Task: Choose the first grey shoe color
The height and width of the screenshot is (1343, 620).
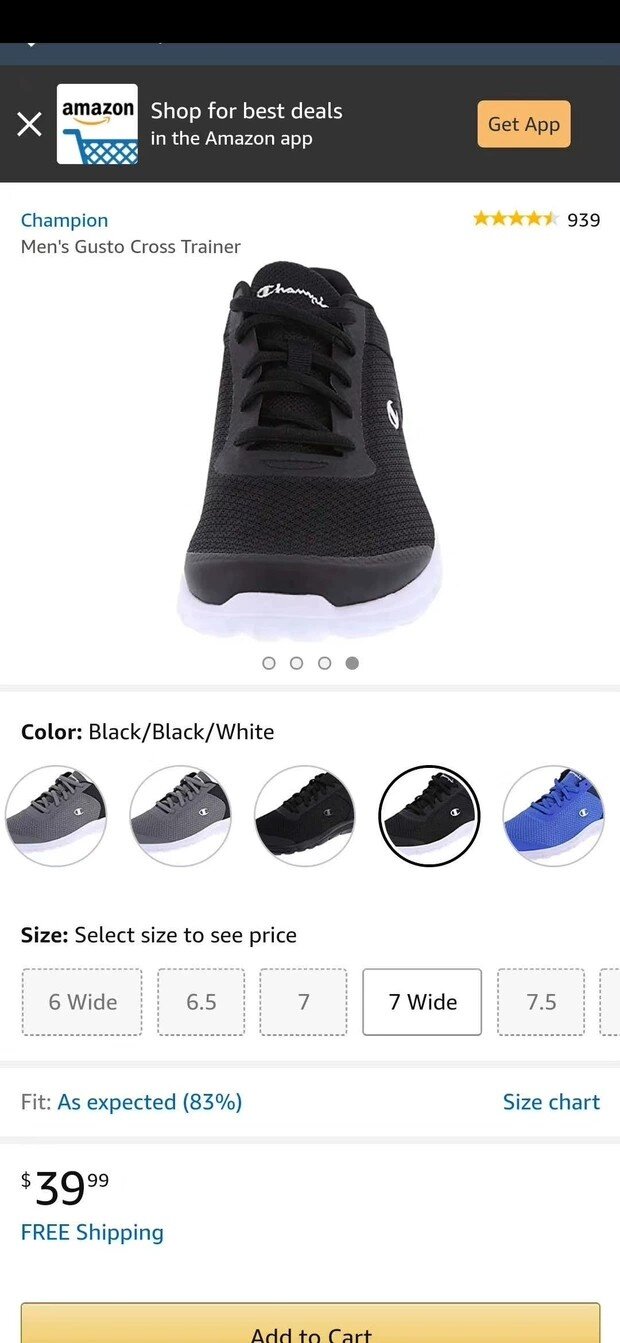Action: [56, 816]
